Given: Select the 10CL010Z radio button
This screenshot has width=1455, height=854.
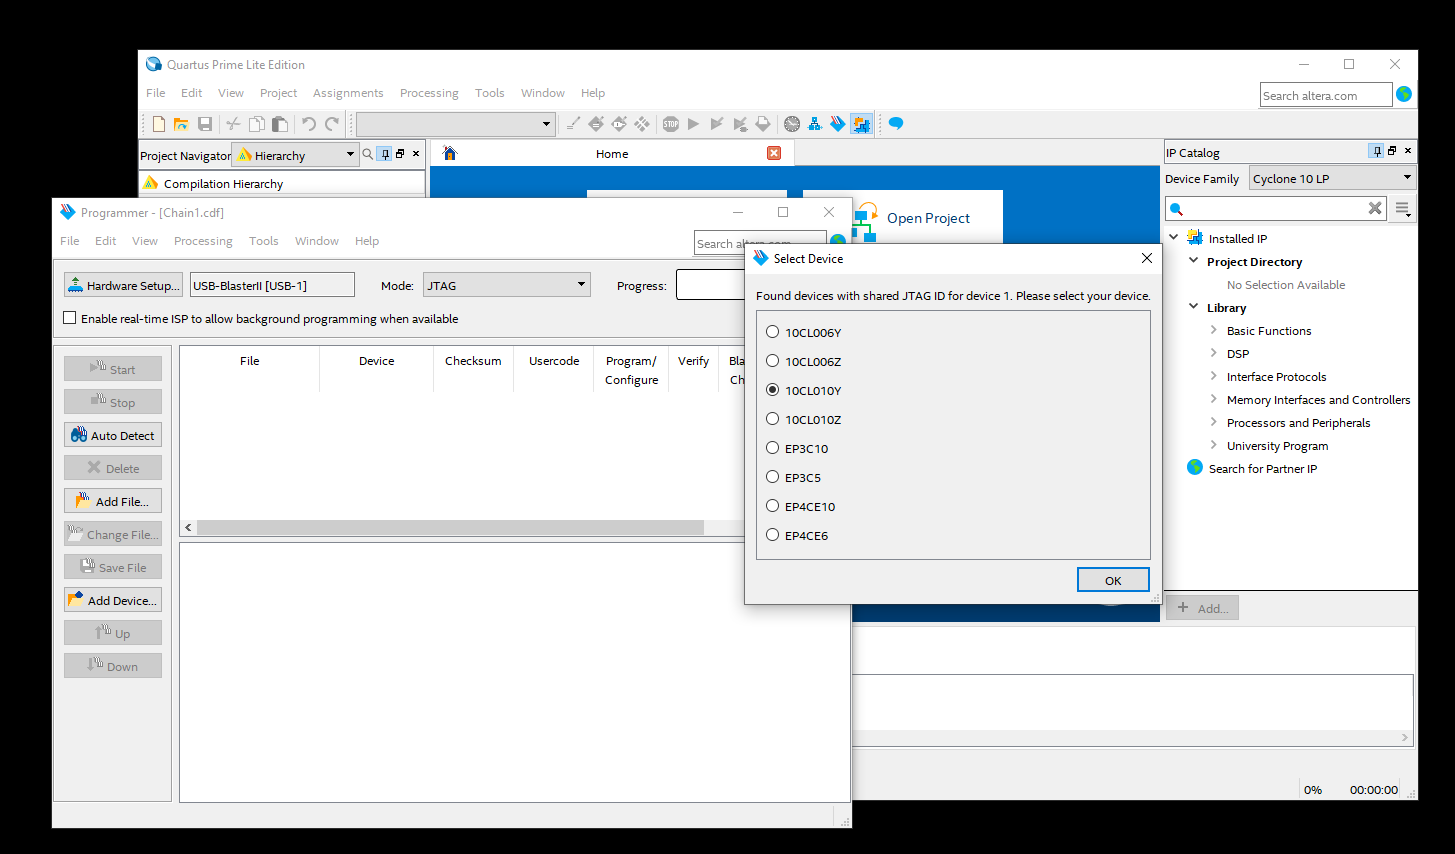Looking at the screenshot, I should point(772,419).
